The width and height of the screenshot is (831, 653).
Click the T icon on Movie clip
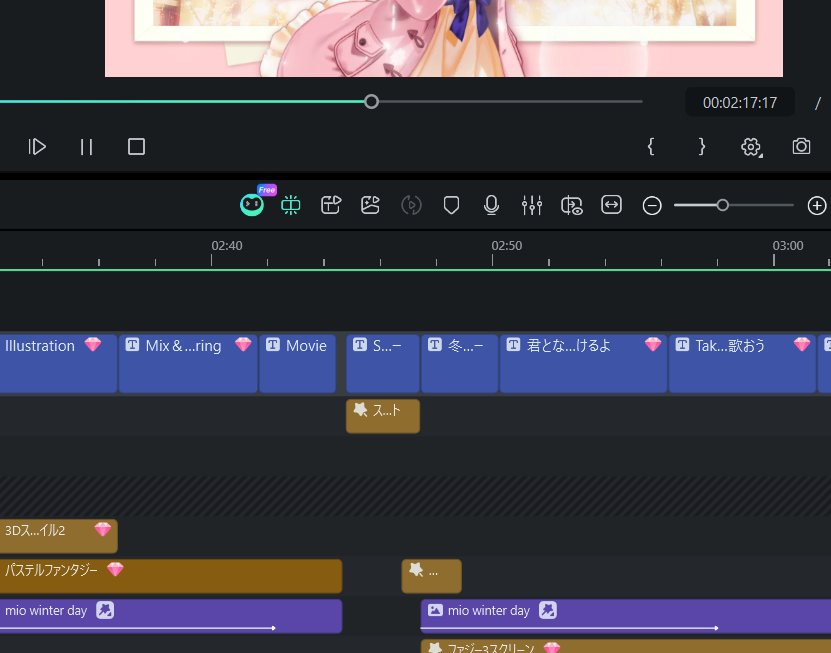pyautogui.click(x=272, y=345)
